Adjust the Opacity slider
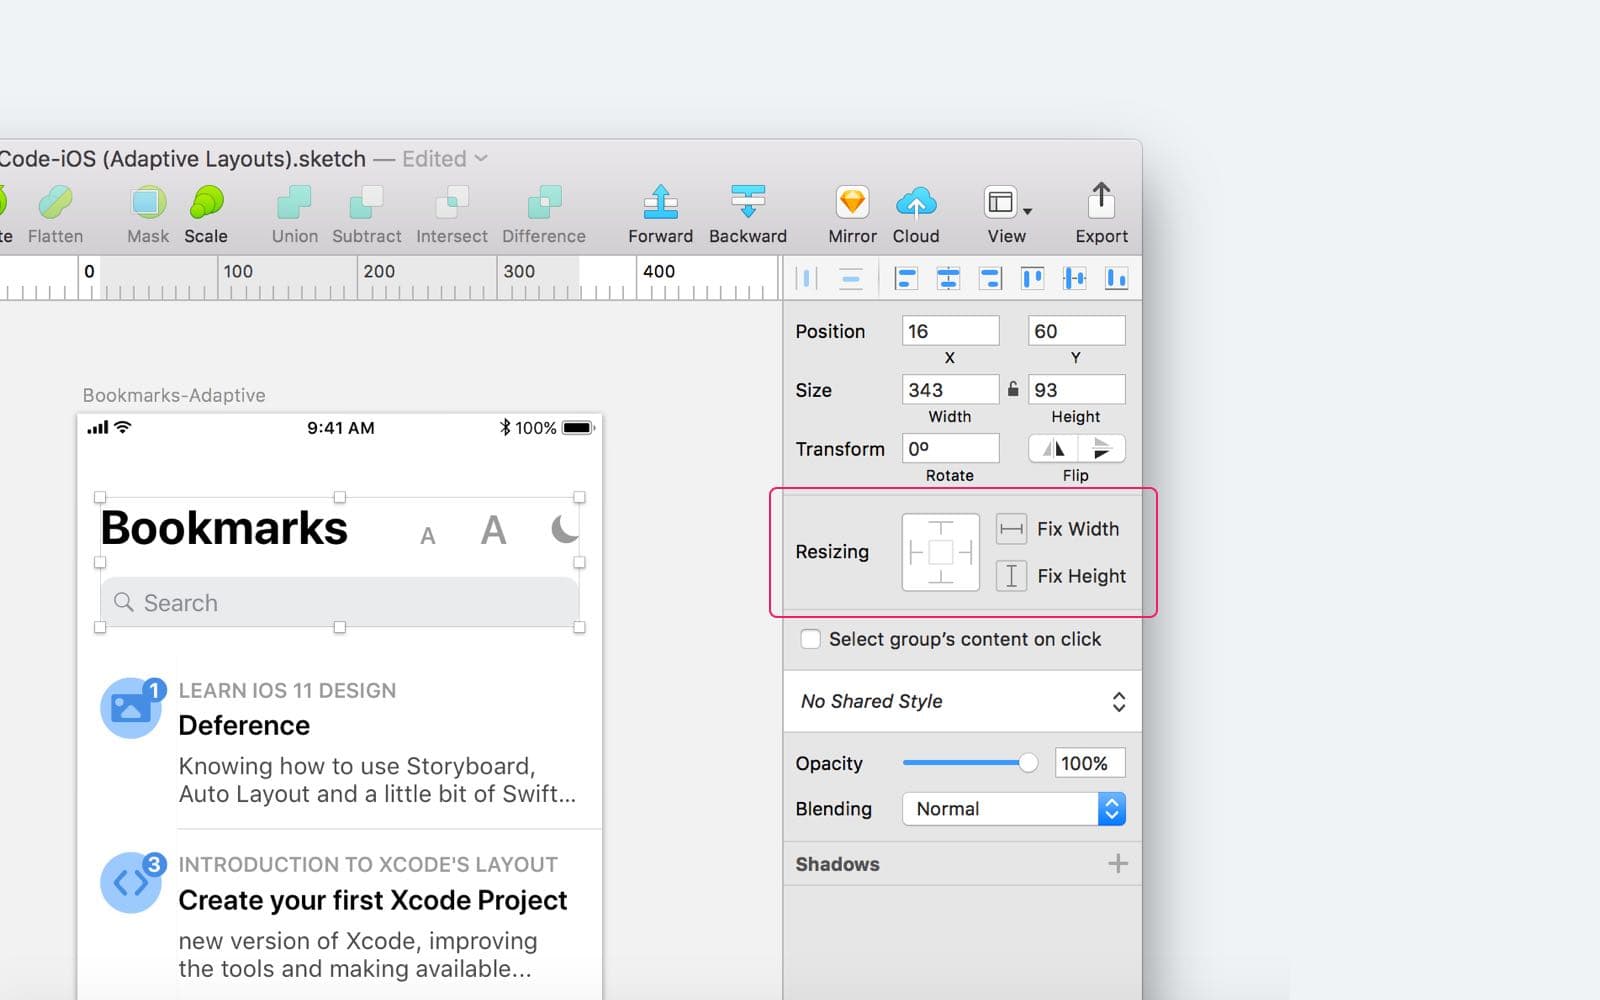Screen dimensions: 1600x1000 click(x=969, y=763)
